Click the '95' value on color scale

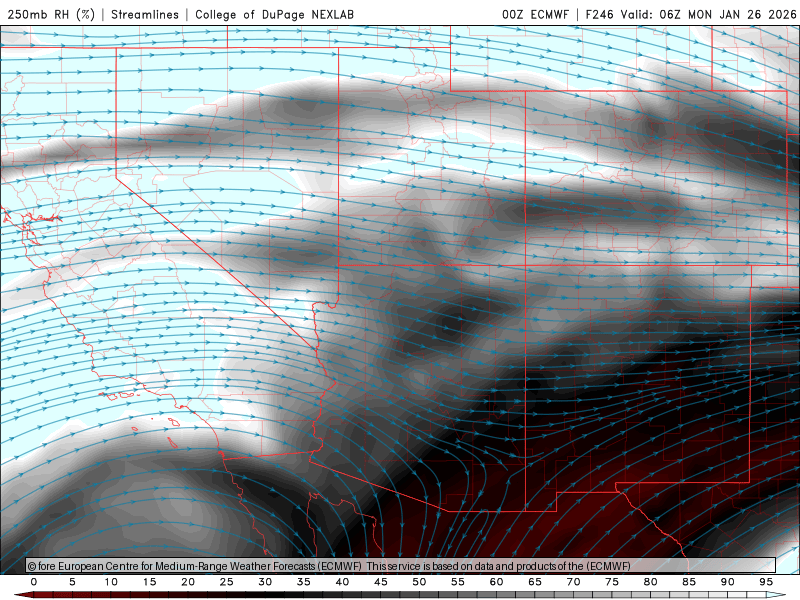[x=766, y=582]
